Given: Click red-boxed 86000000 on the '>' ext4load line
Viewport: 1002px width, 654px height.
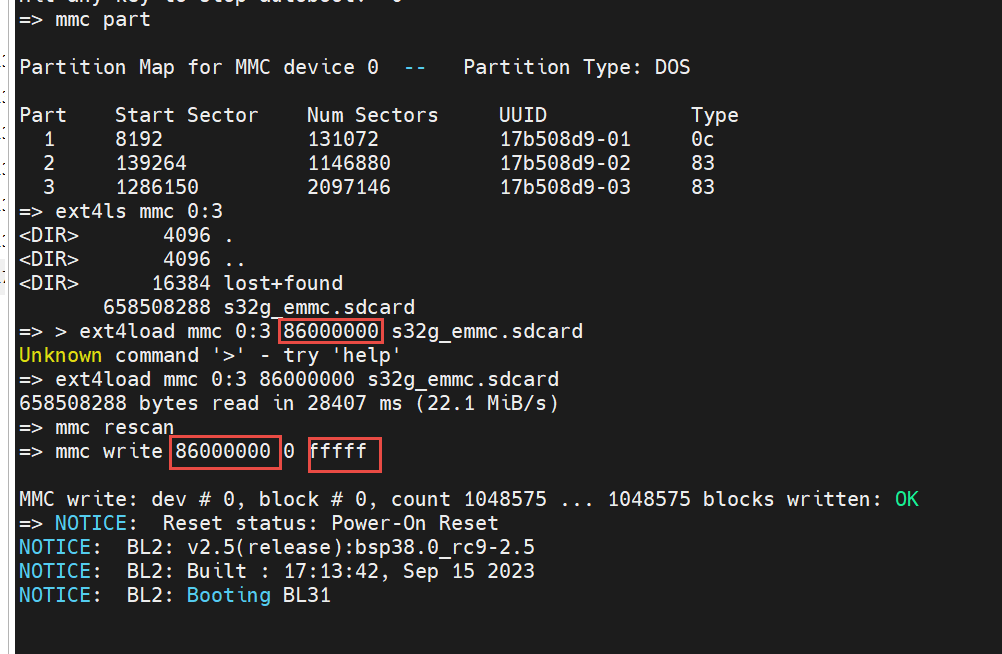Looking at the screenshot, I should [x=331, y=331].
